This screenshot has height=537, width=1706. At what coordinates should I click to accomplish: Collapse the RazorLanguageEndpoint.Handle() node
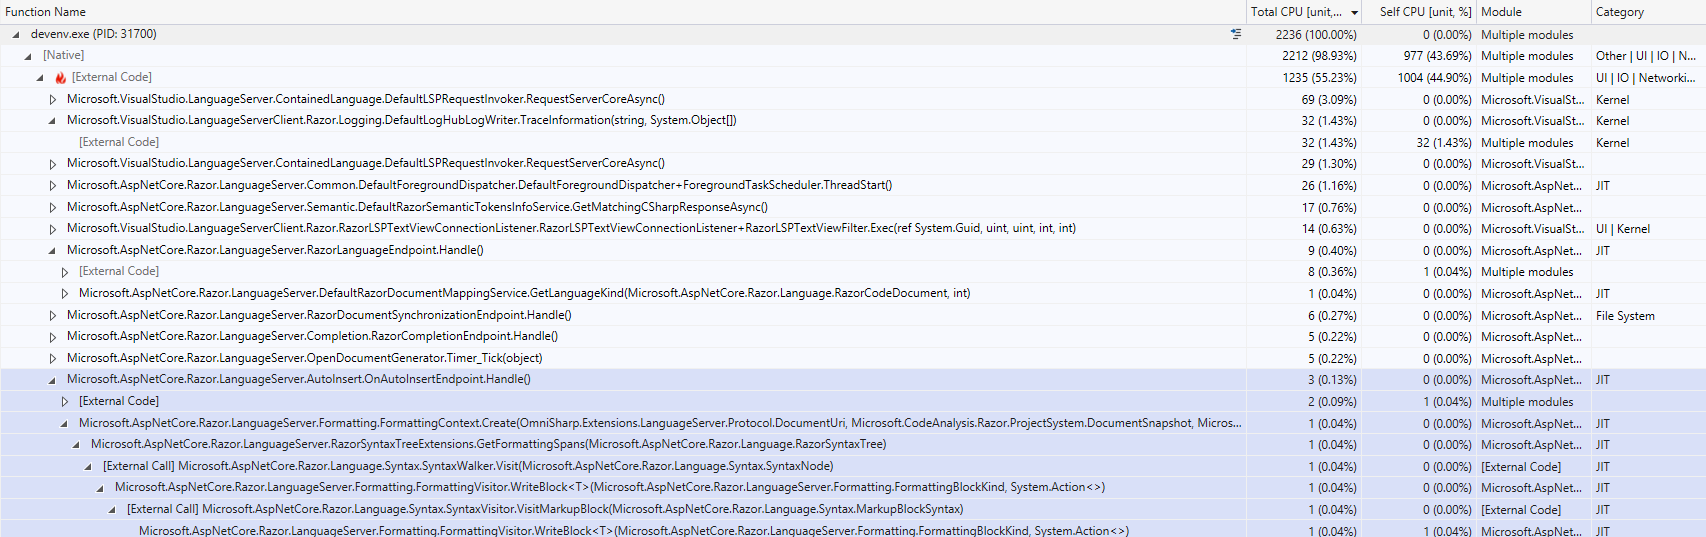pyautogui.click(x=52, y=250)
